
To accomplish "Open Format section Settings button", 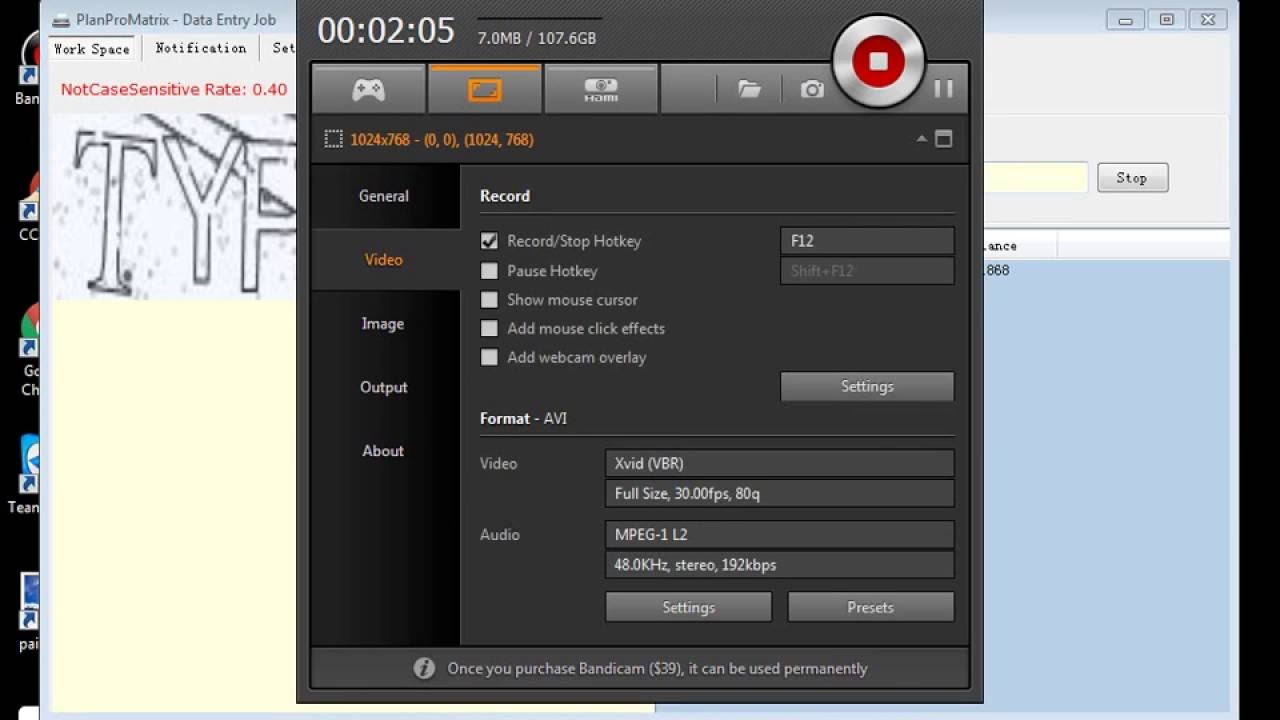I will 689,607.
